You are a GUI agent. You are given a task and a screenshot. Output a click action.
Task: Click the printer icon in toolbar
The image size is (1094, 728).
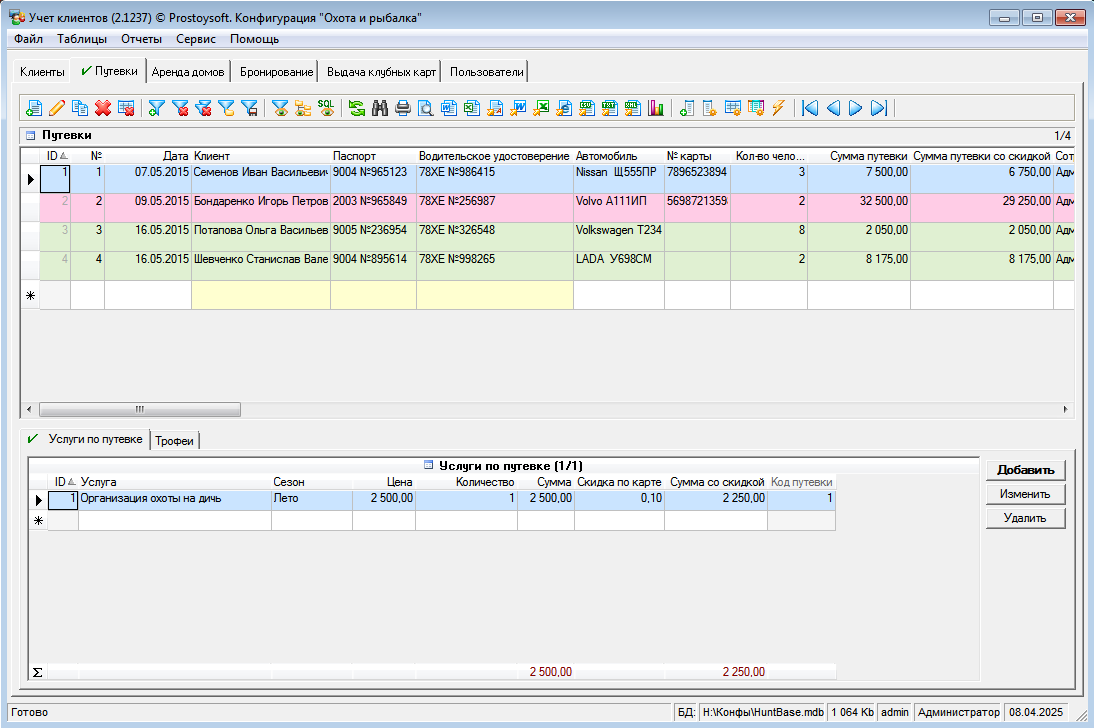pyautogui.click(x=403, y=108)
